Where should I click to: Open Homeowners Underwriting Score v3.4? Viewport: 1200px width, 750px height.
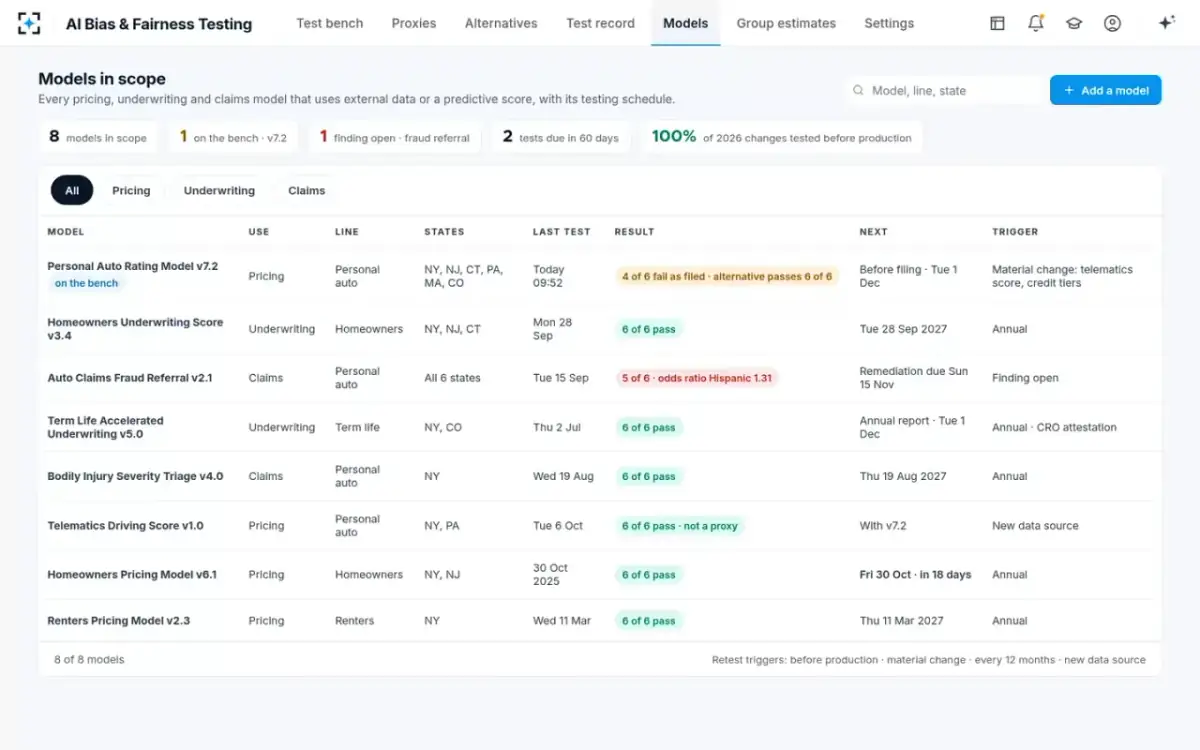135,329
